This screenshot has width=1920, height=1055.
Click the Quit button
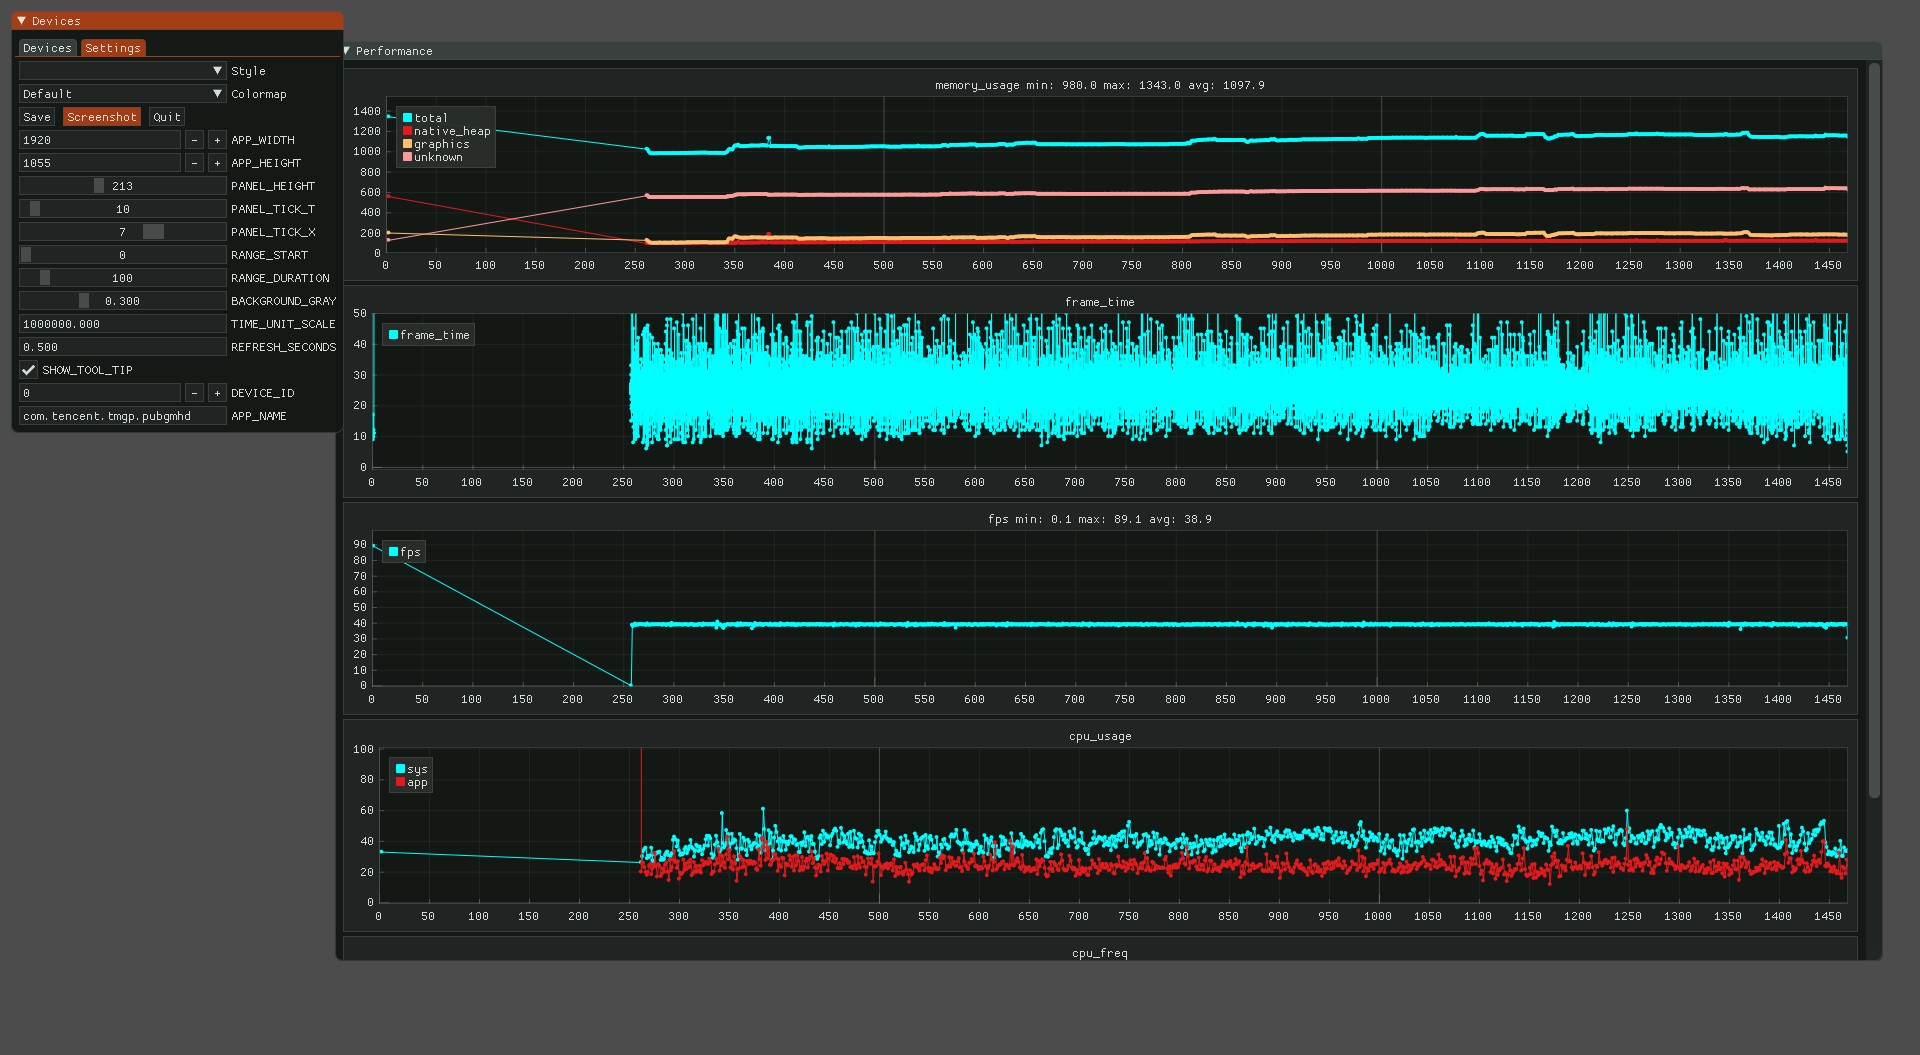(167, 117)
